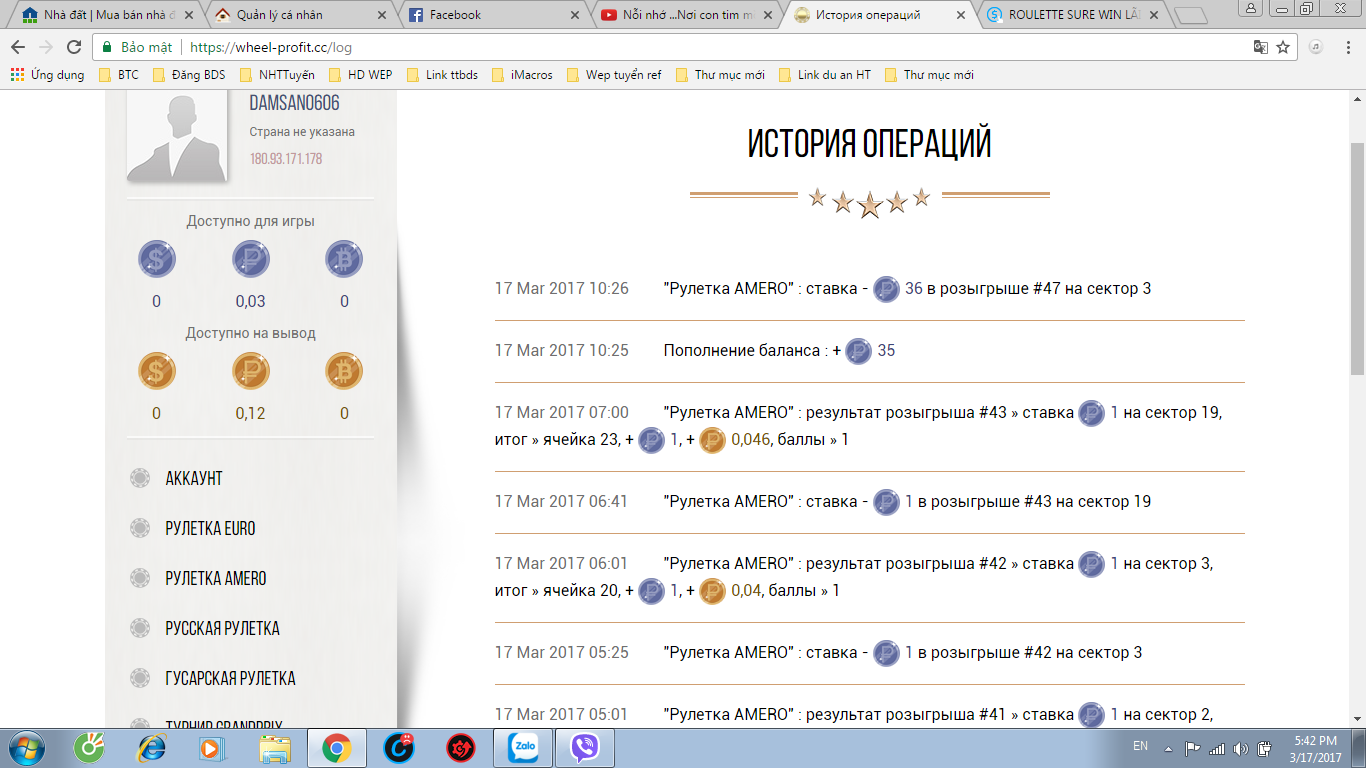The height and width of the screenshot is (768, 1366).
Task: Click the История операций heading
Action: [870, 144]
